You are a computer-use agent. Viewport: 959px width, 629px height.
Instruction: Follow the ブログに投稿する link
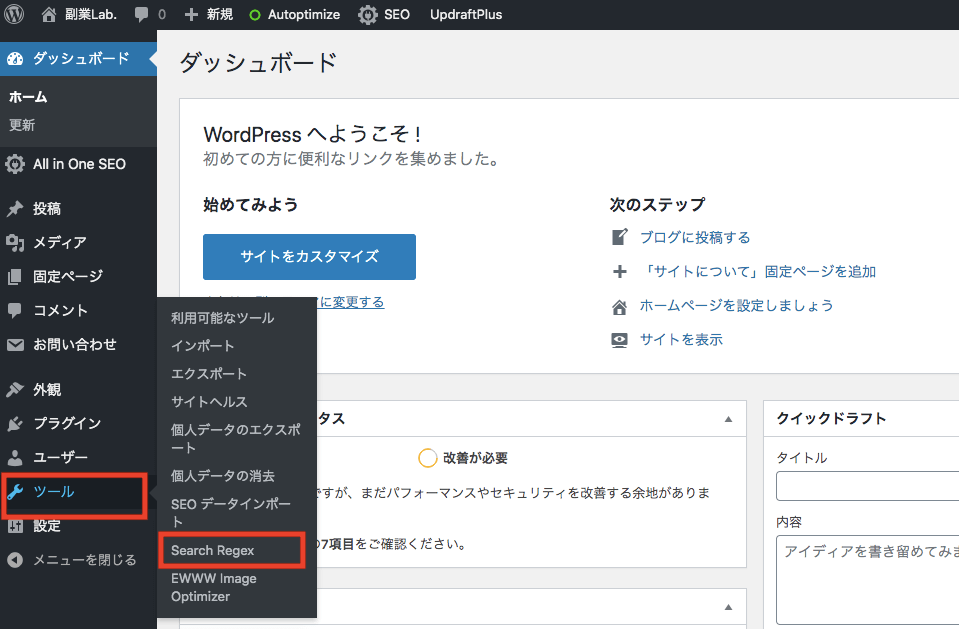tap(695, 238)
